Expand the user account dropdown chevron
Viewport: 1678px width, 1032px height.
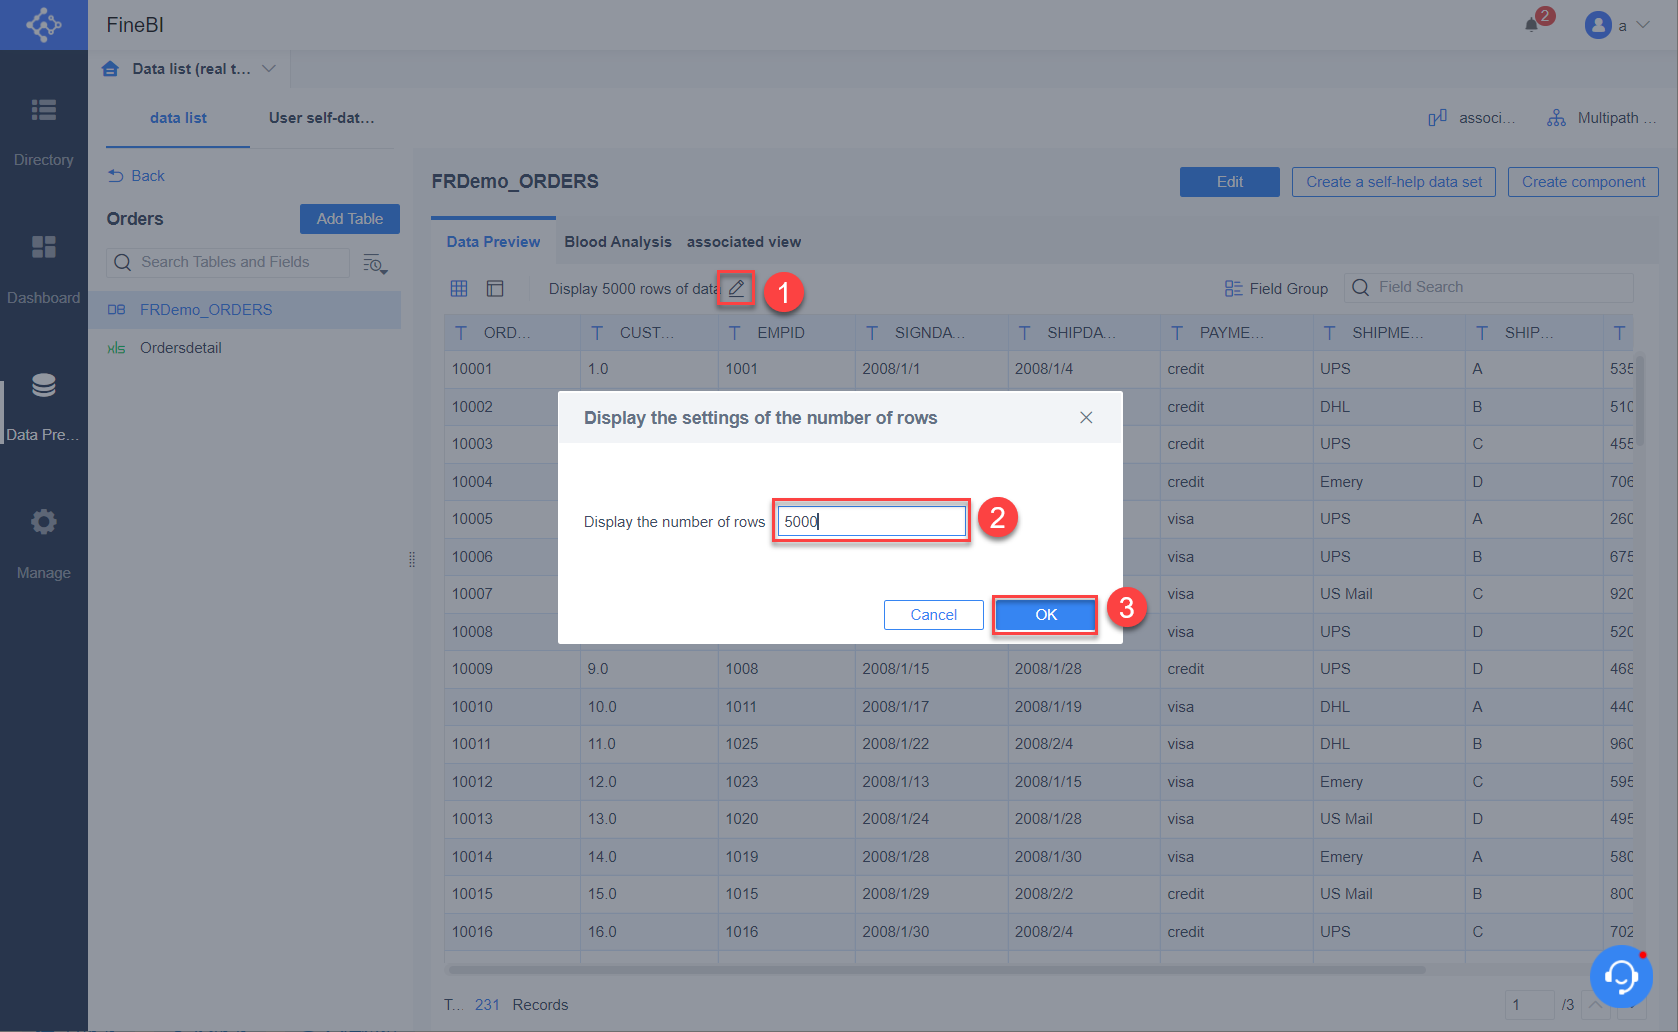pos(1643,25)
